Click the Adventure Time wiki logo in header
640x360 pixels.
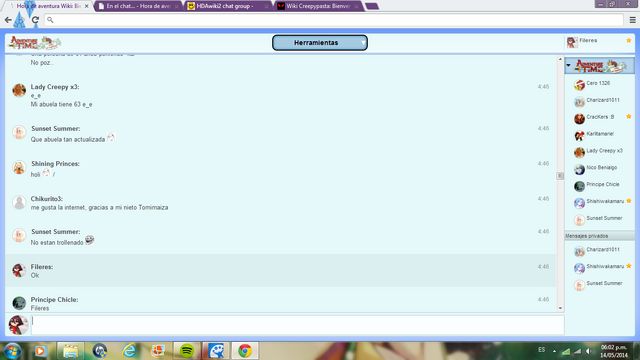click(x=36, y=42)
